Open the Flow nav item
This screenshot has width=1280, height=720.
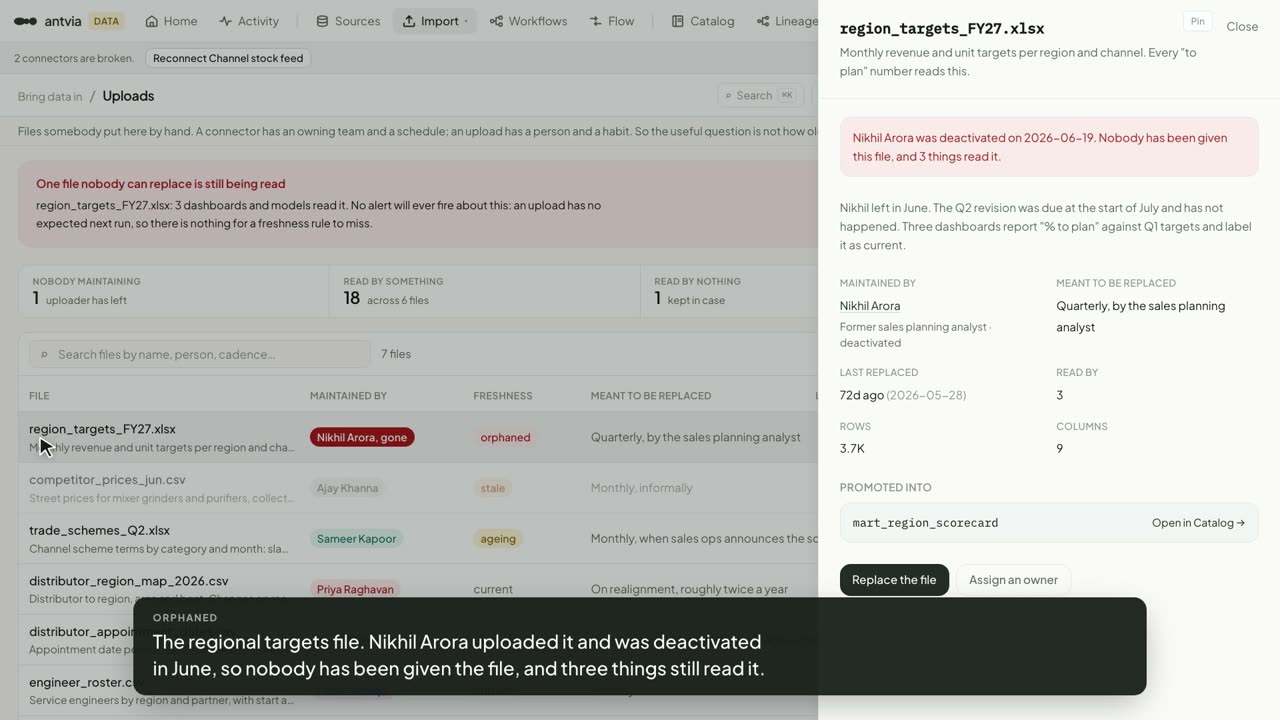point(612,21)
